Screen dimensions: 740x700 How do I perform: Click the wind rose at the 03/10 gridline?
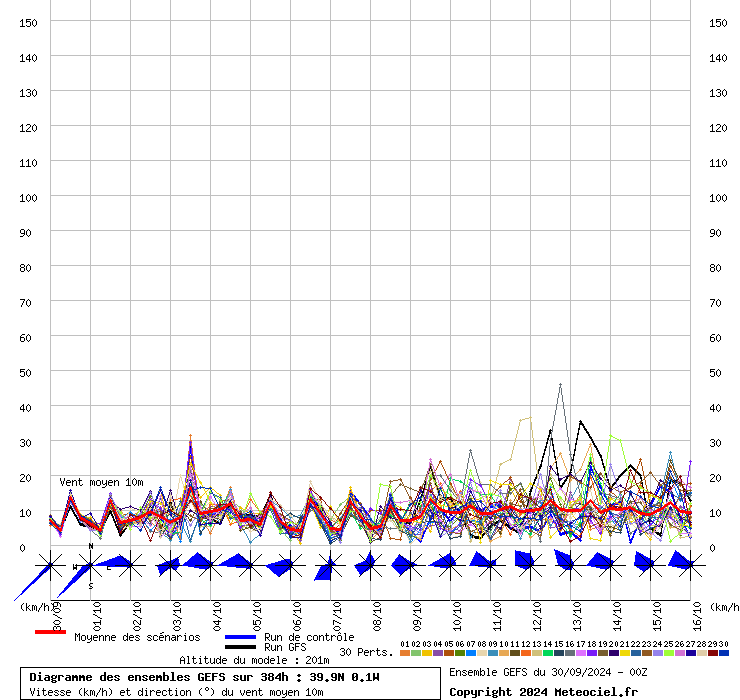click(x=170, y=566)
